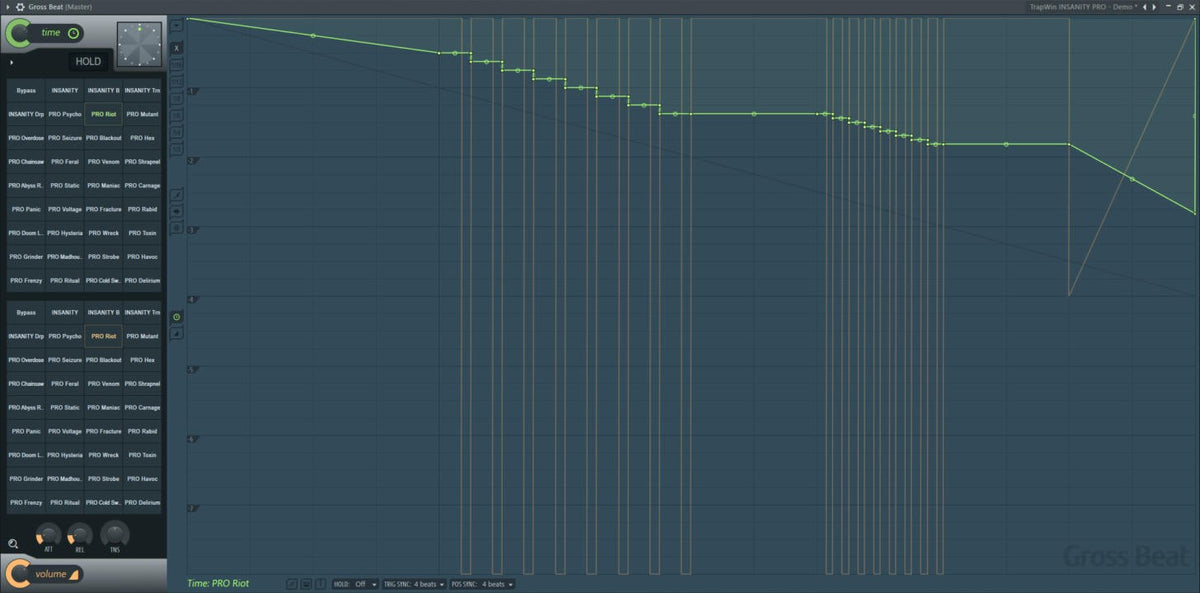
Task: Click the X button atop envelope toolbar
Action: (177, 47)
